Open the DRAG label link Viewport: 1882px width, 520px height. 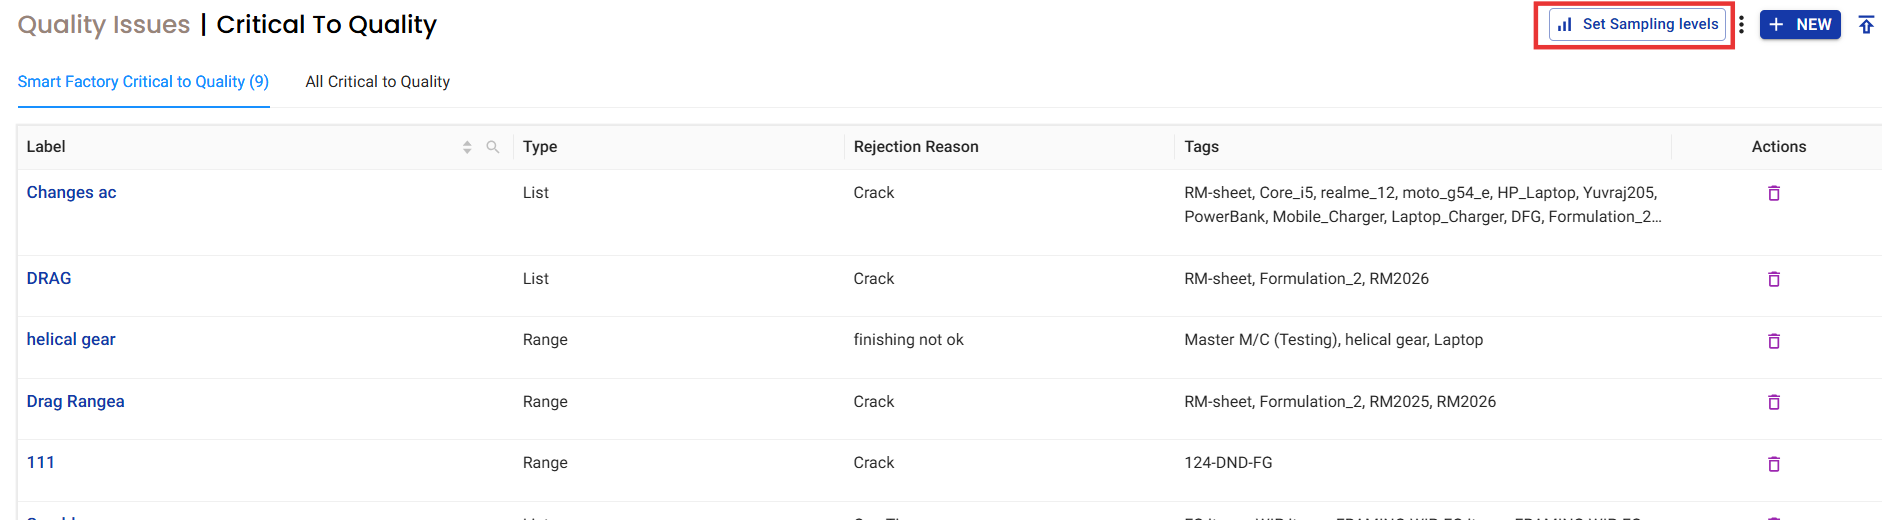[x=49, y=279]
